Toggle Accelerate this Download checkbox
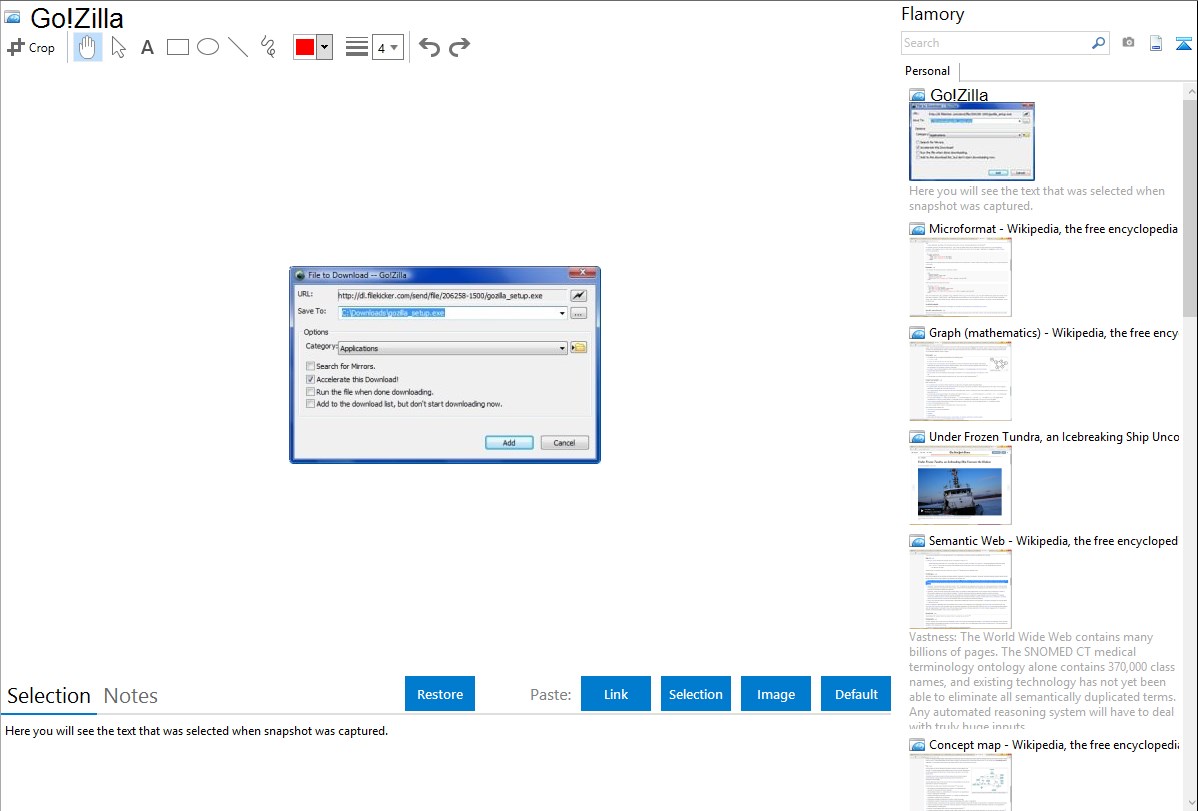Image resolution: width=1198 pixels, height=811 pixels. point(310,379)
